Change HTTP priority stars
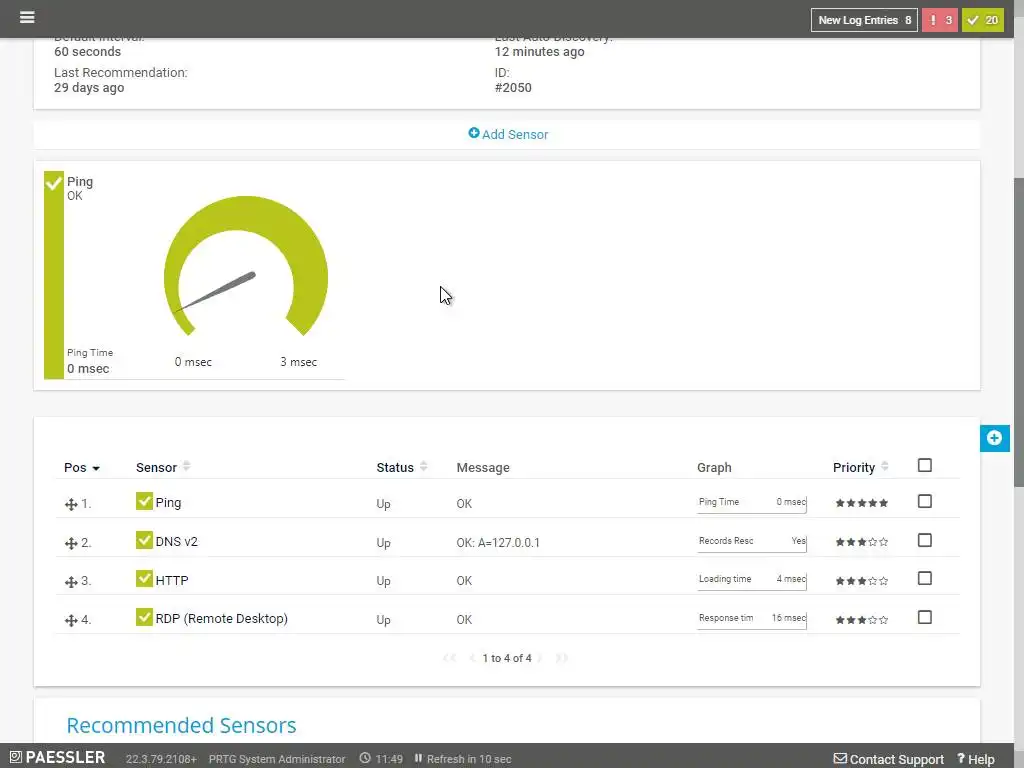This screenshot has height=768, width=1024. click(861, 581)
